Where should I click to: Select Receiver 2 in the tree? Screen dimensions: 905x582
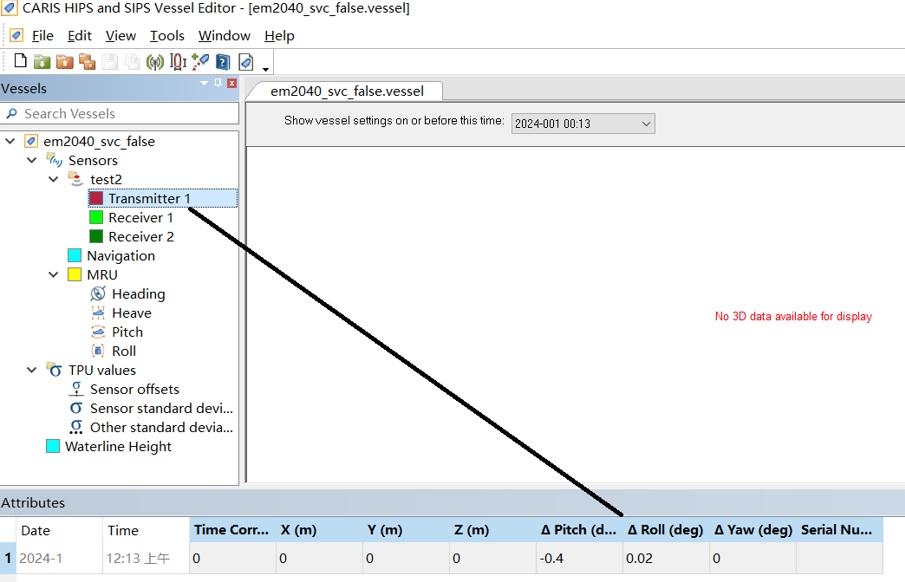coord(141,237)
